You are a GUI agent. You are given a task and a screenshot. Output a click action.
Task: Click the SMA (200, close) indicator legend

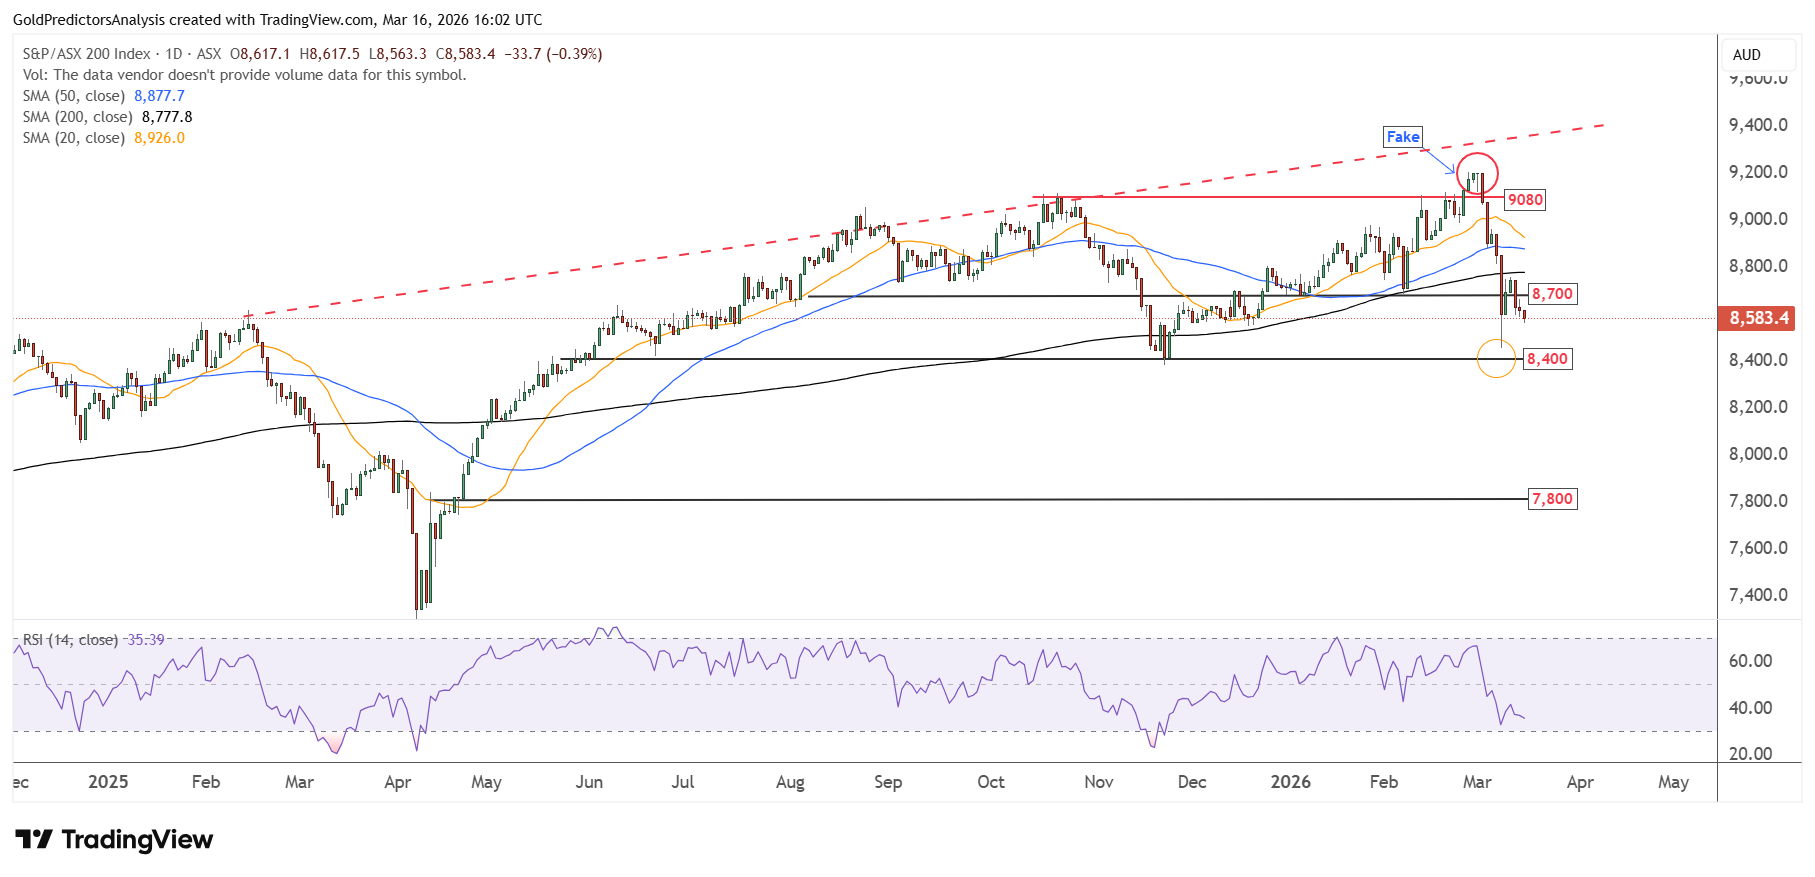click(x=78, y=117)
